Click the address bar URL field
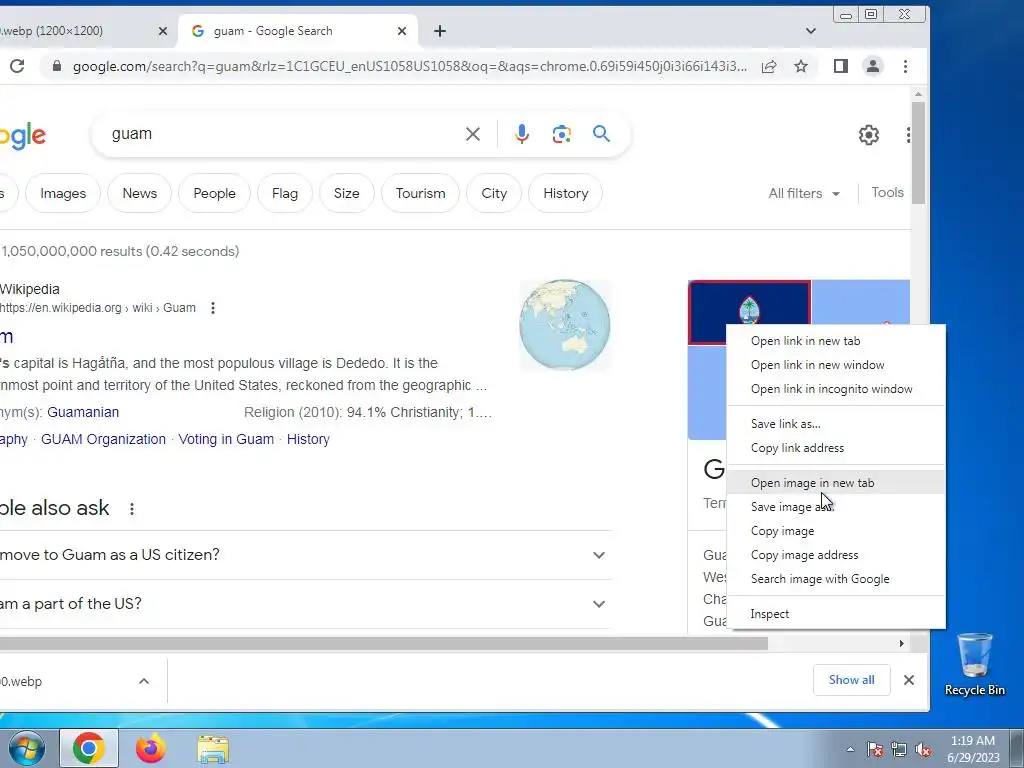 coord(409,66)
